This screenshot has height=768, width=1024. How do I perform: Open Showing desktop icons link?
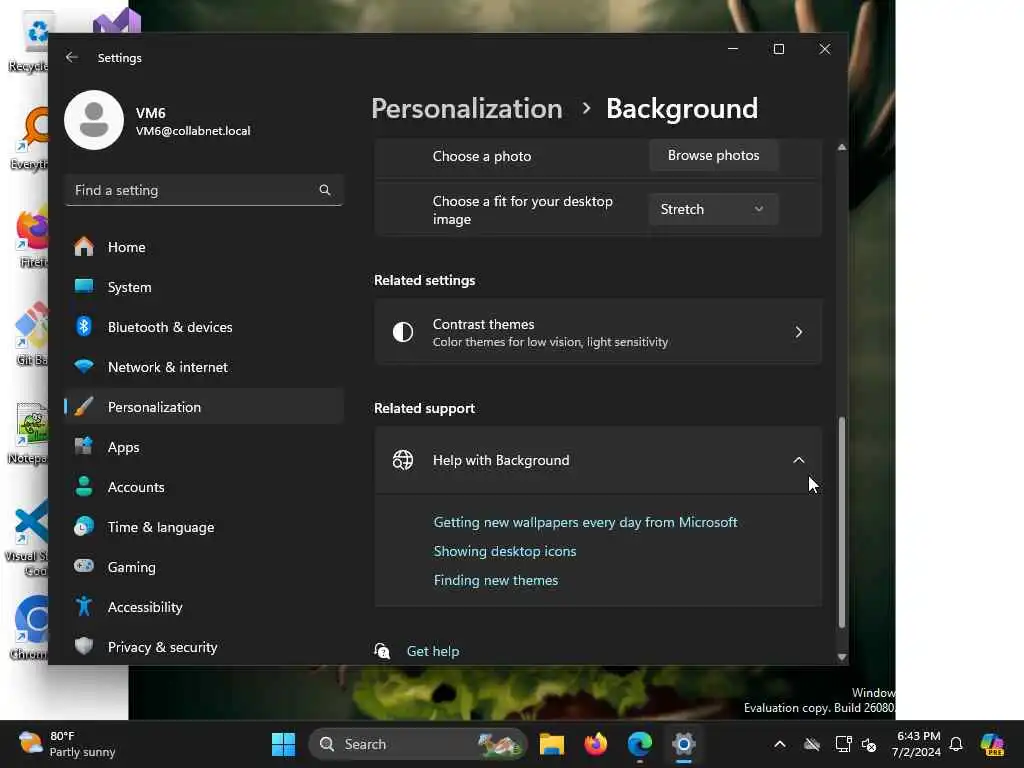click(x=505, y=551)
